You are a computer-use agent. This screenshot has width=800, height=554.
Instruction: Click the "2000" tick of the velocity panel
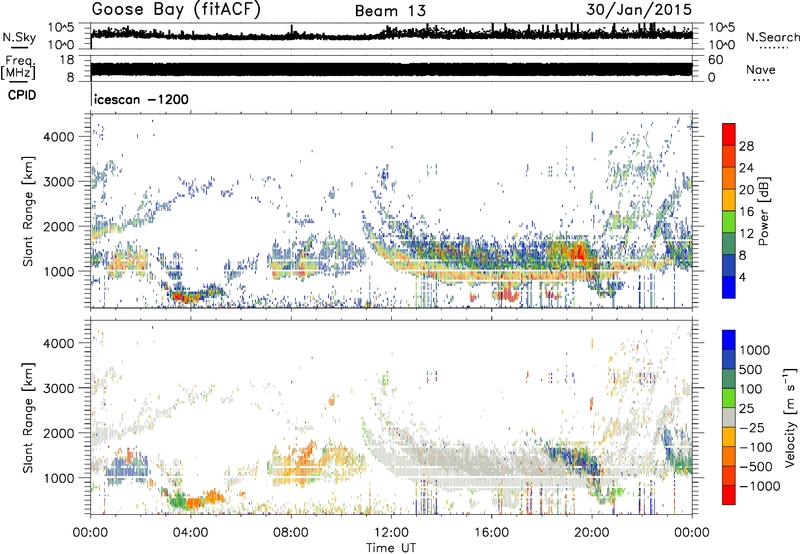pyautogui.click(x=59, y=433)
